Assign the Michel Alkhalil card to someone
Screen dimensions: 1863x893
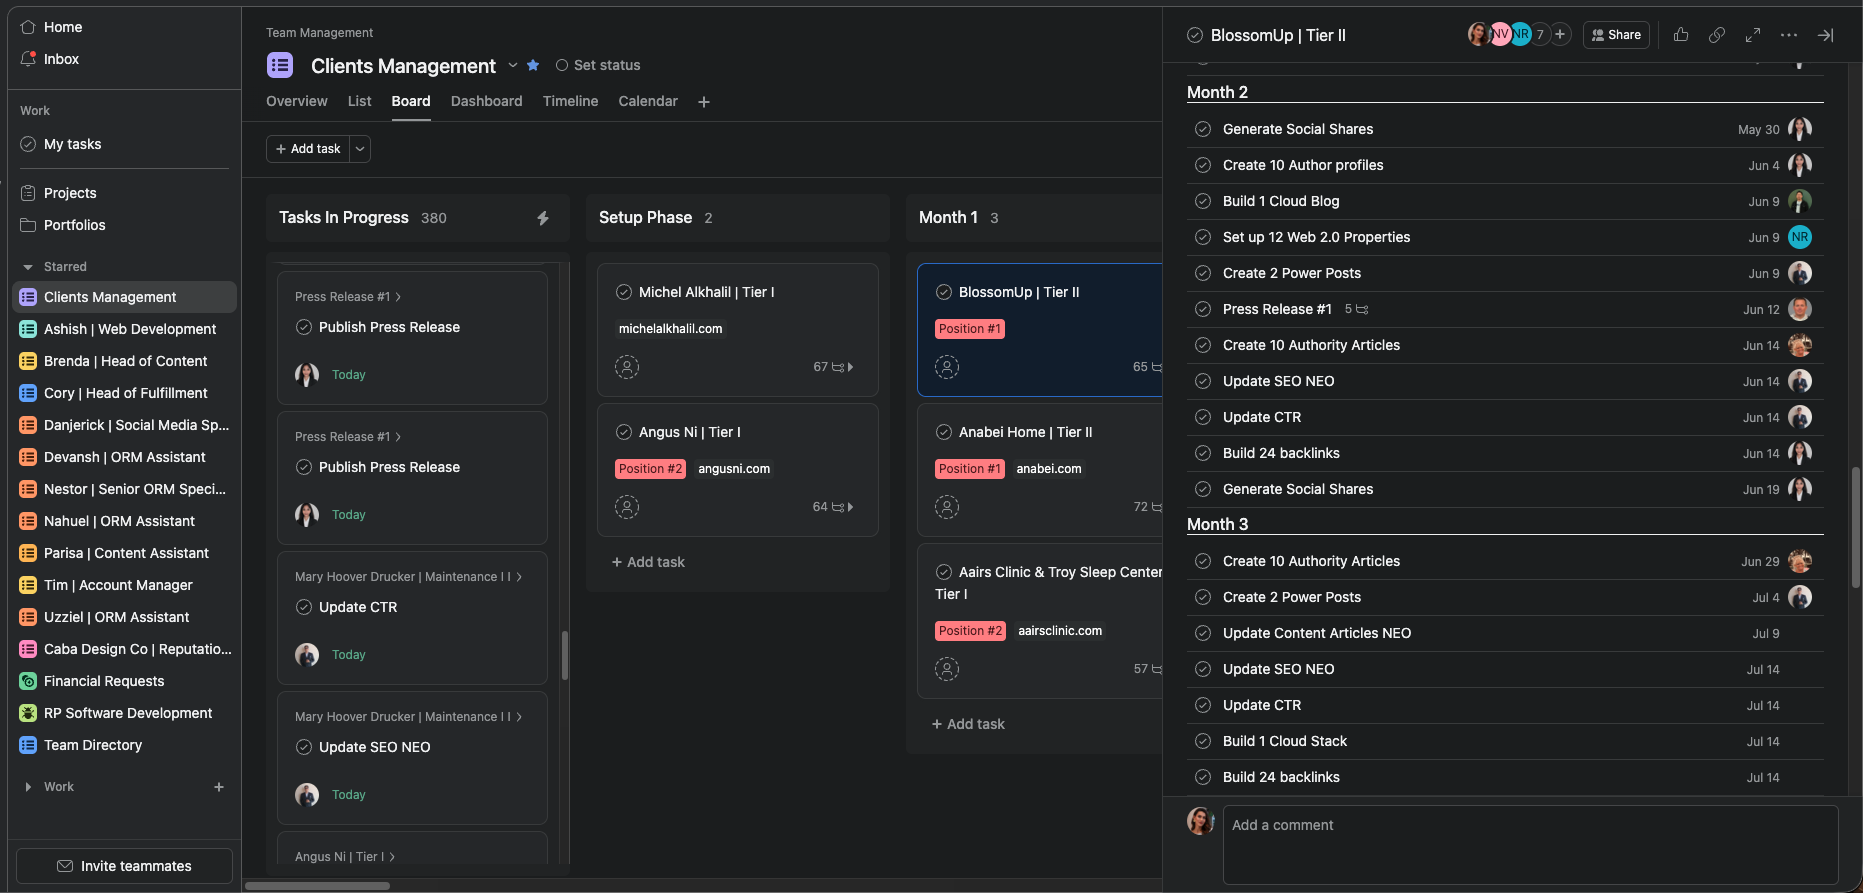(627, 367)
